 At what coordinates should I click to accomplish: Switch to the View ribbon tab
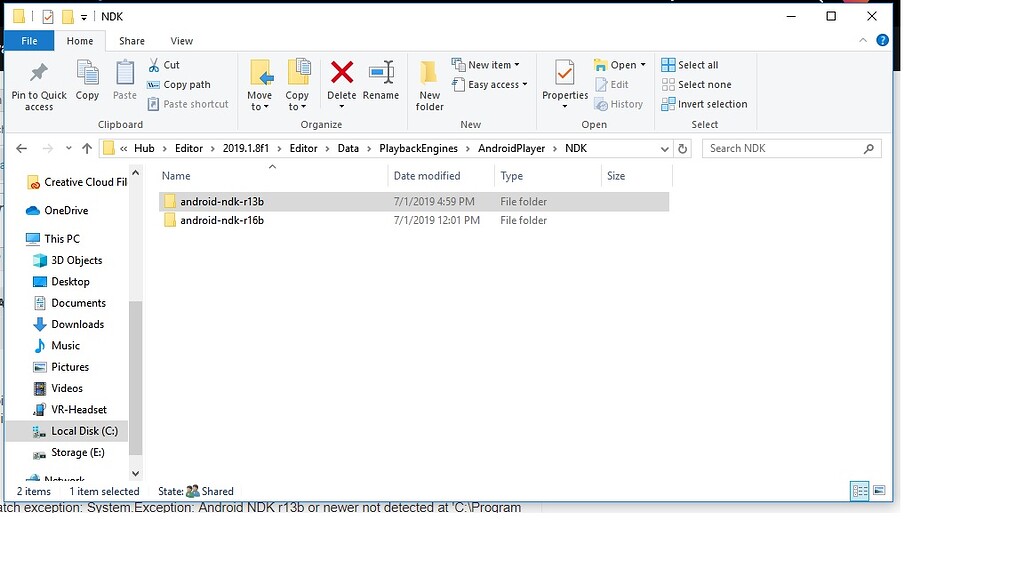pyautogui.click(x=181, y=40)
